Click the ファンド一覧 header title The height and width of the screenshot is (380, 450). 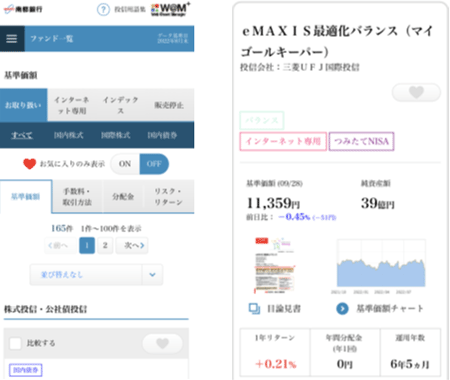coord(52,39)
